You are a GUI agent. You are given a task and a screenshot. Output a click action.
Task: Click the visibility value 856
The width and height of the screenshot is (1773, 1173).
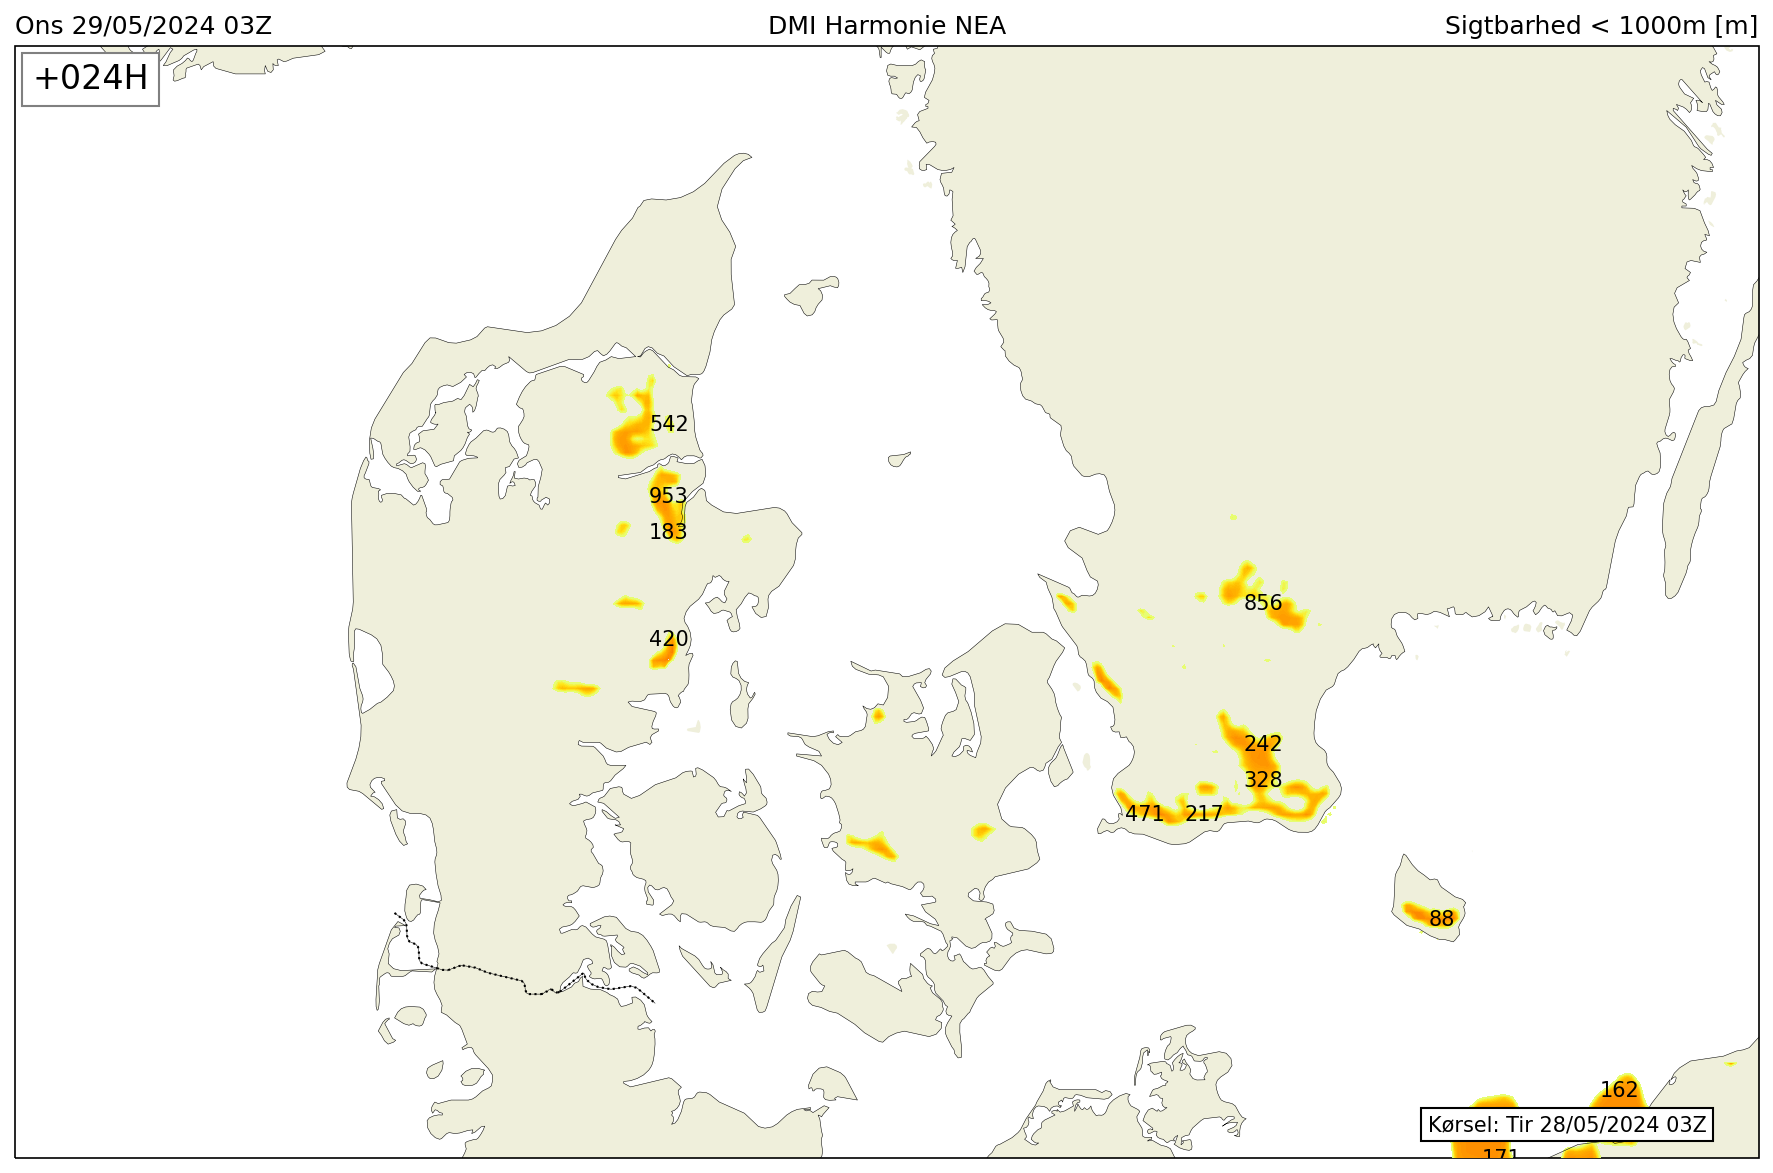(x=1263, y=603)
